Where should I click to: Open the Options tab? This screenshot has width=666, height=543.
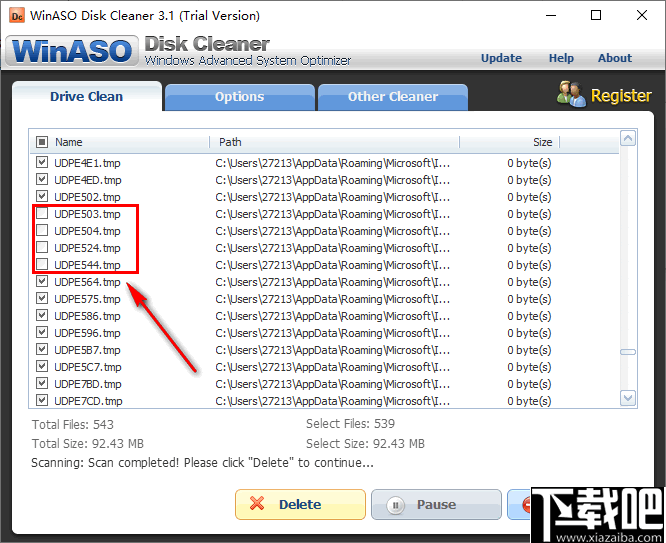(240, 97)
